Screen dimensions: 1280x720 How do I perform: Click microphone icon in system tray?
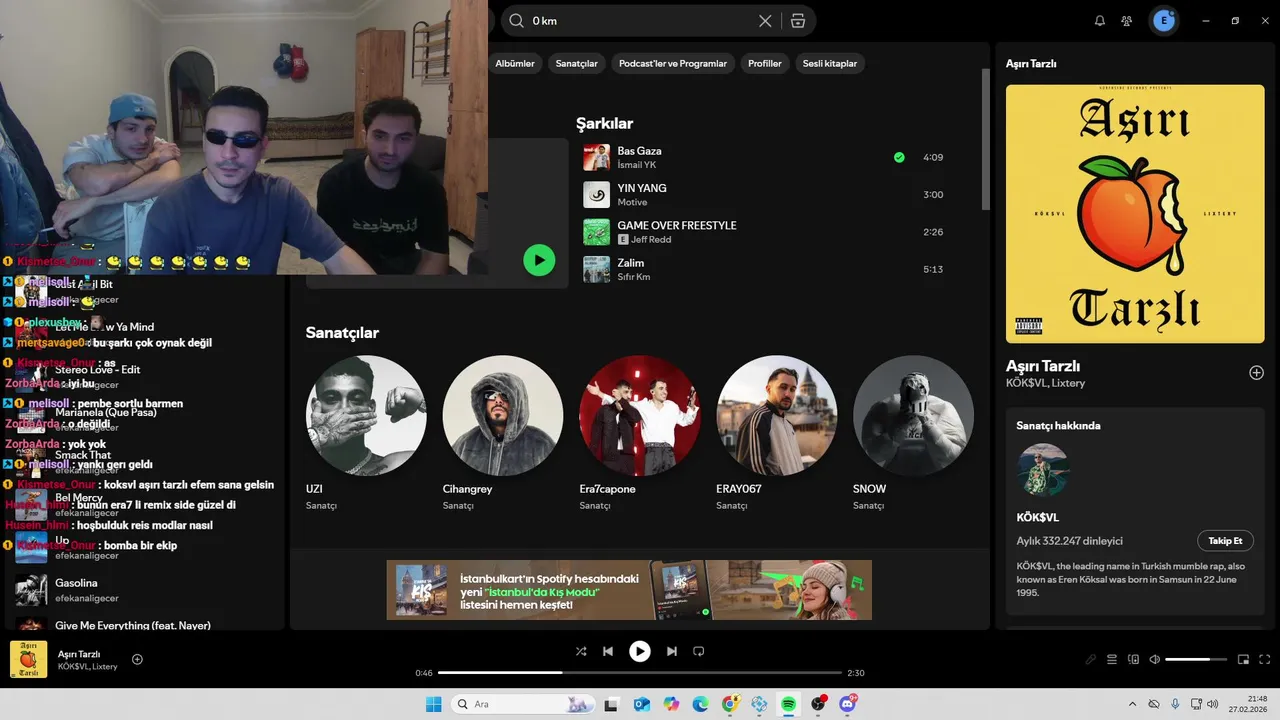1175,704
